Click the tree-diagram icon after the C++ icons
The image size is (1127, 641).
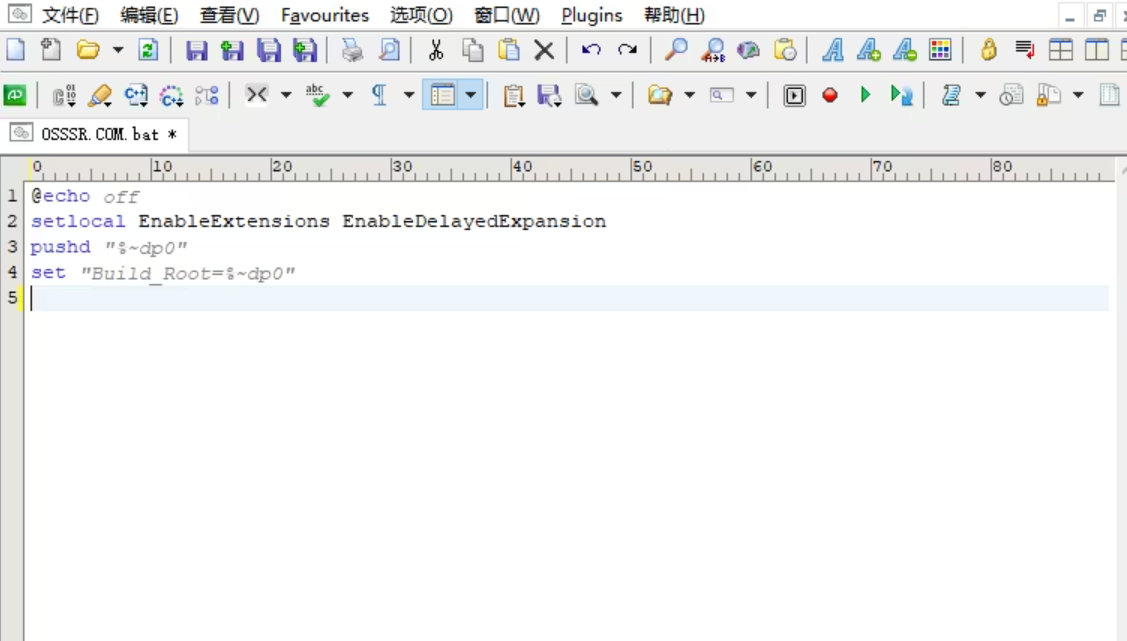pyautogui.click(x=207, y=96)
